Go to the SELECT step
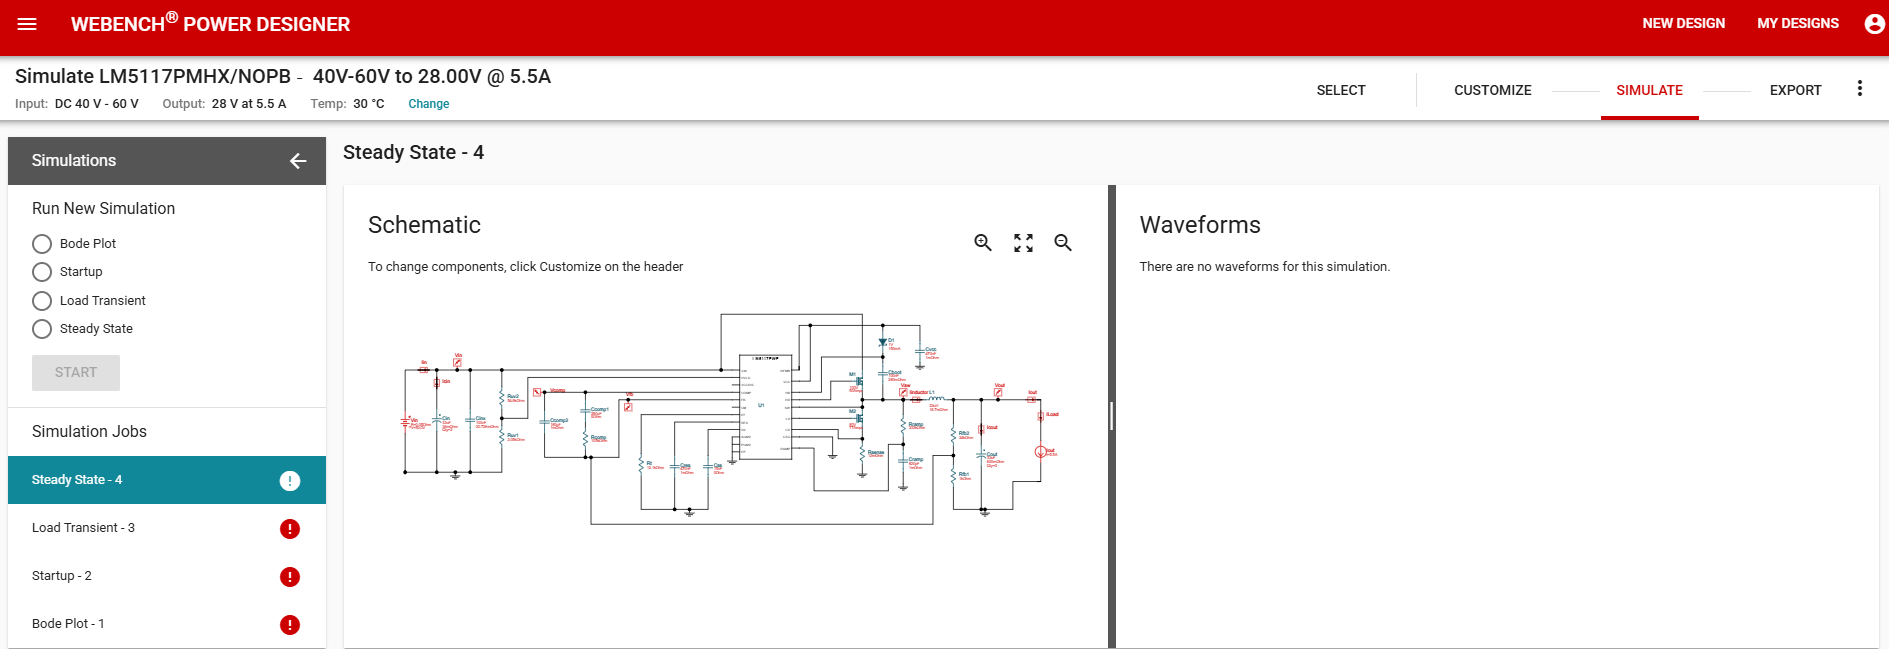This screenshot has height=649, width=1889. coord(1341,90)
